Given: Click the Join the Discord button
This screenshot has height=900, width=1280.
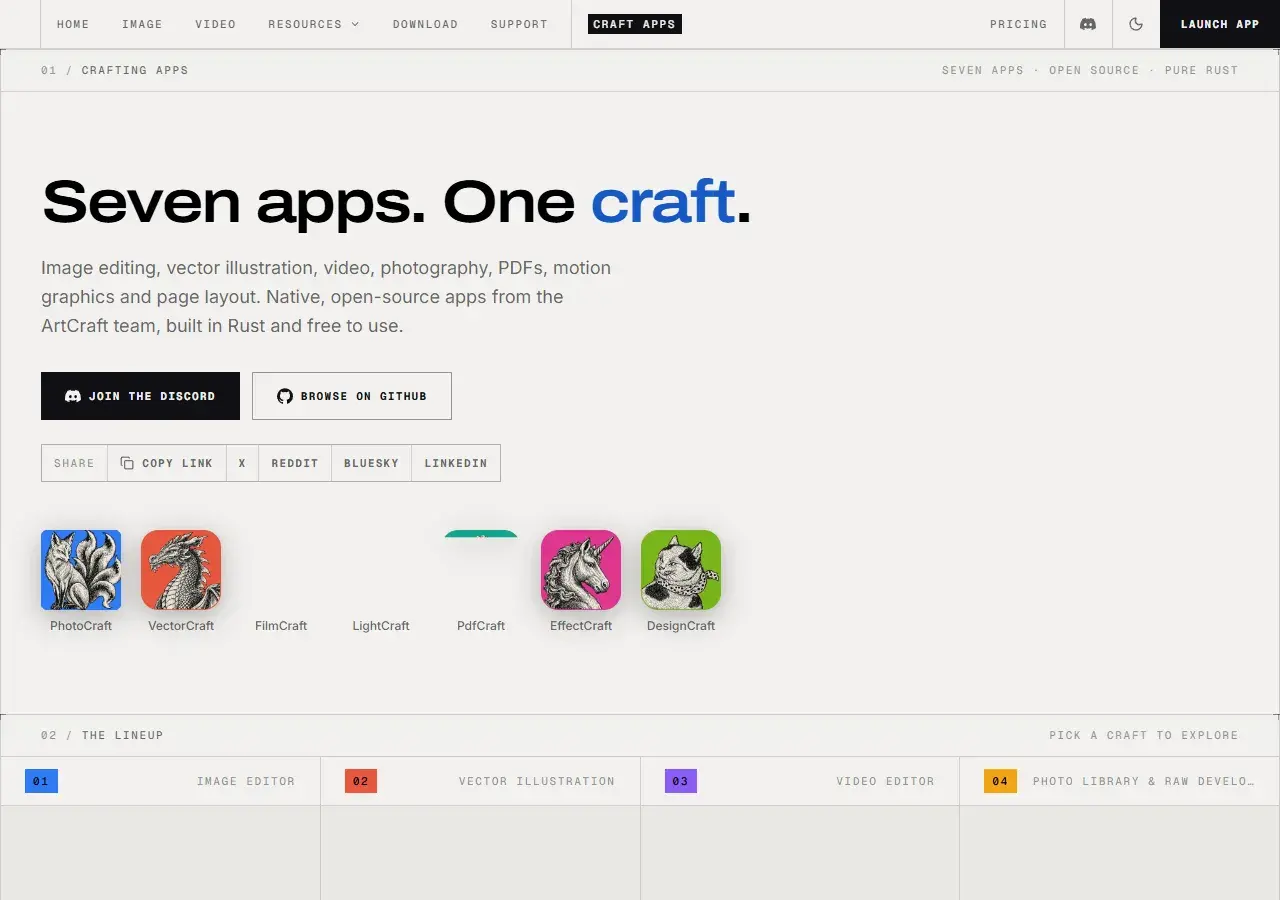Looking at the screenshot, I should pos(140,396).
